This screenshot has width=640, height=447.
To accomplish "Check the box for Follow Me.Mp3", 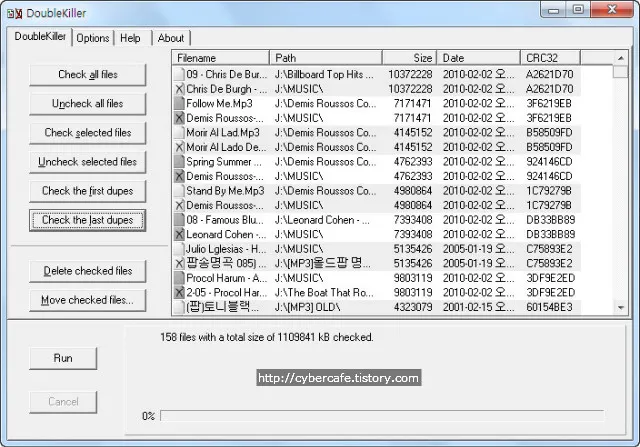I will 179,103.
